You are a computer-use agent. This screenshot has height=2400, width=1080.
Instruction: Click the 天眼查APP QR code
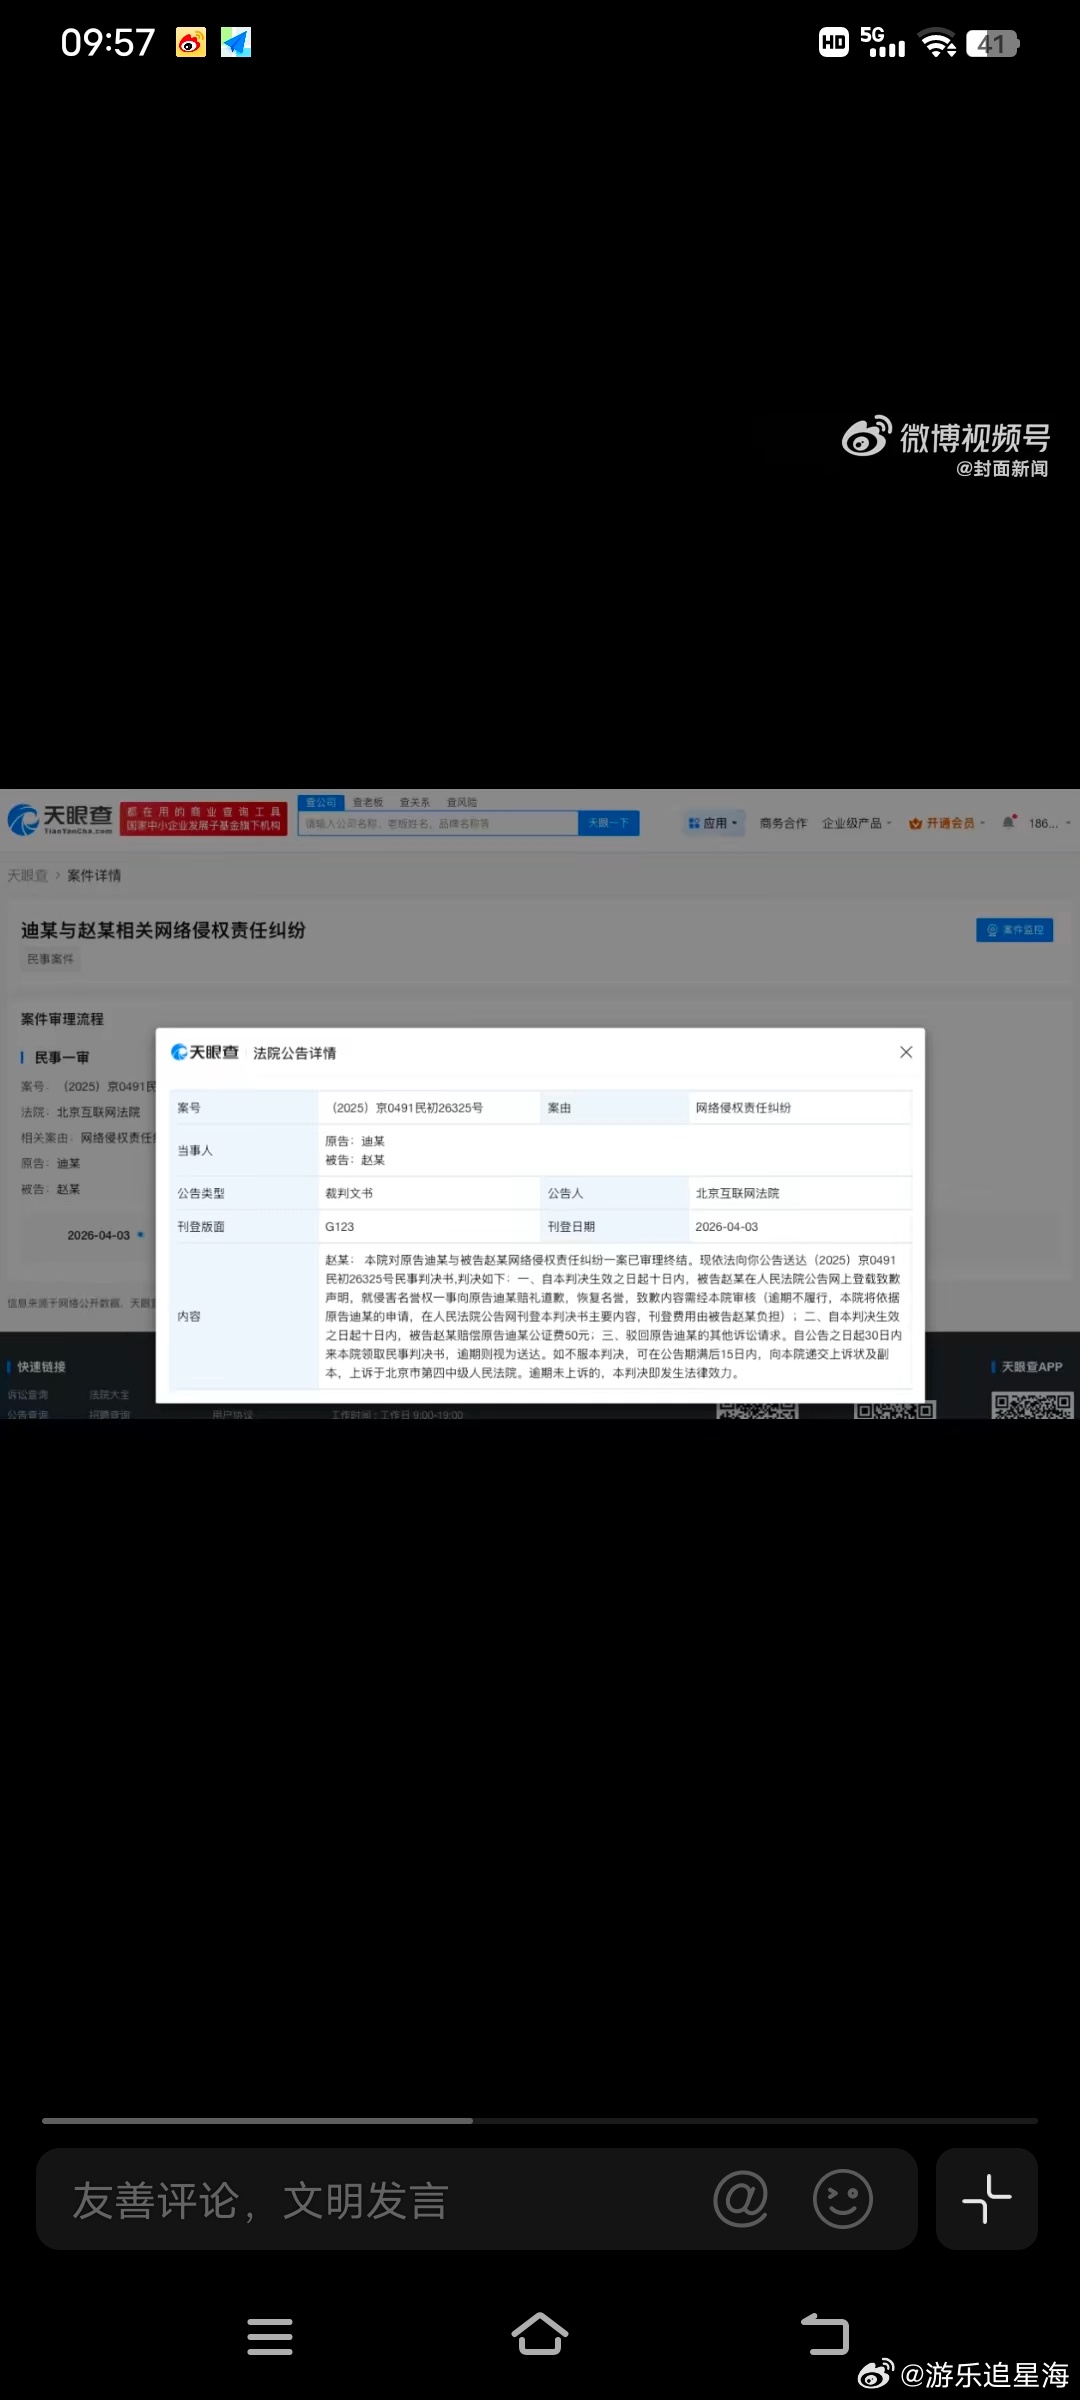(x=1032, y=1404)
